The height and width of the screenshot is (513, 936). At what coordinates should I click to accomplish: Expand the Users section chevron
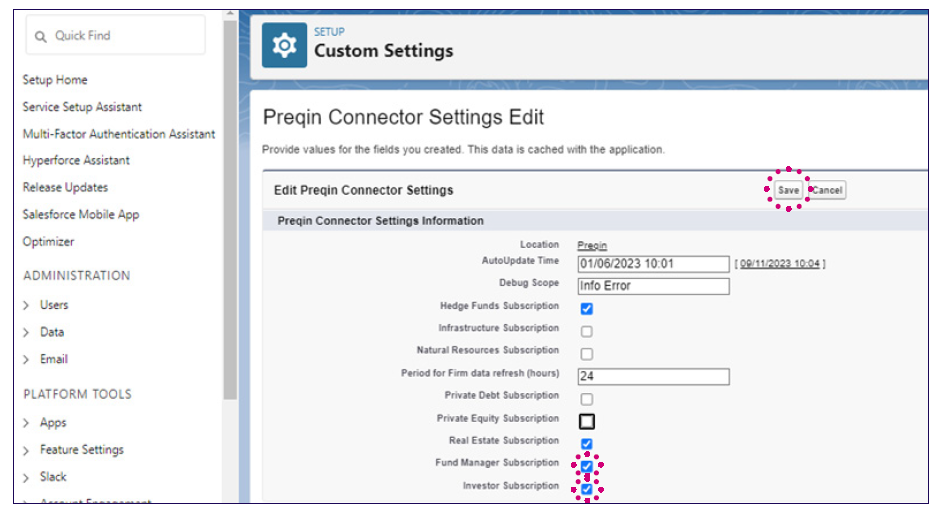pyautogui.click(x=26, y=305)
